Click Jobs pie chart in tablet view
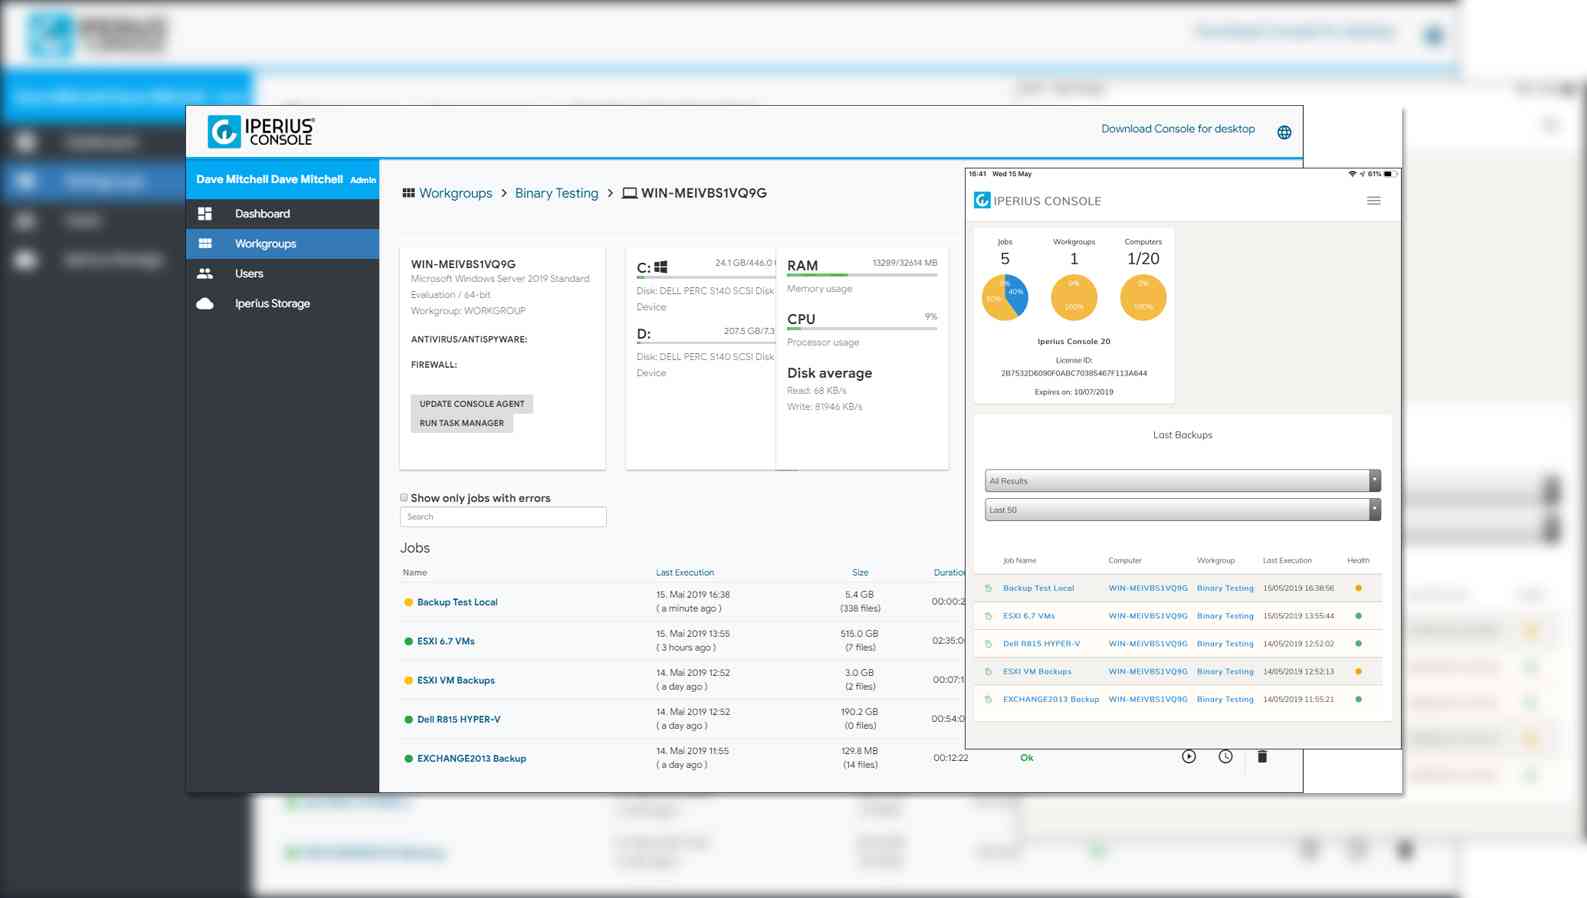 (x=1005, y=297)
